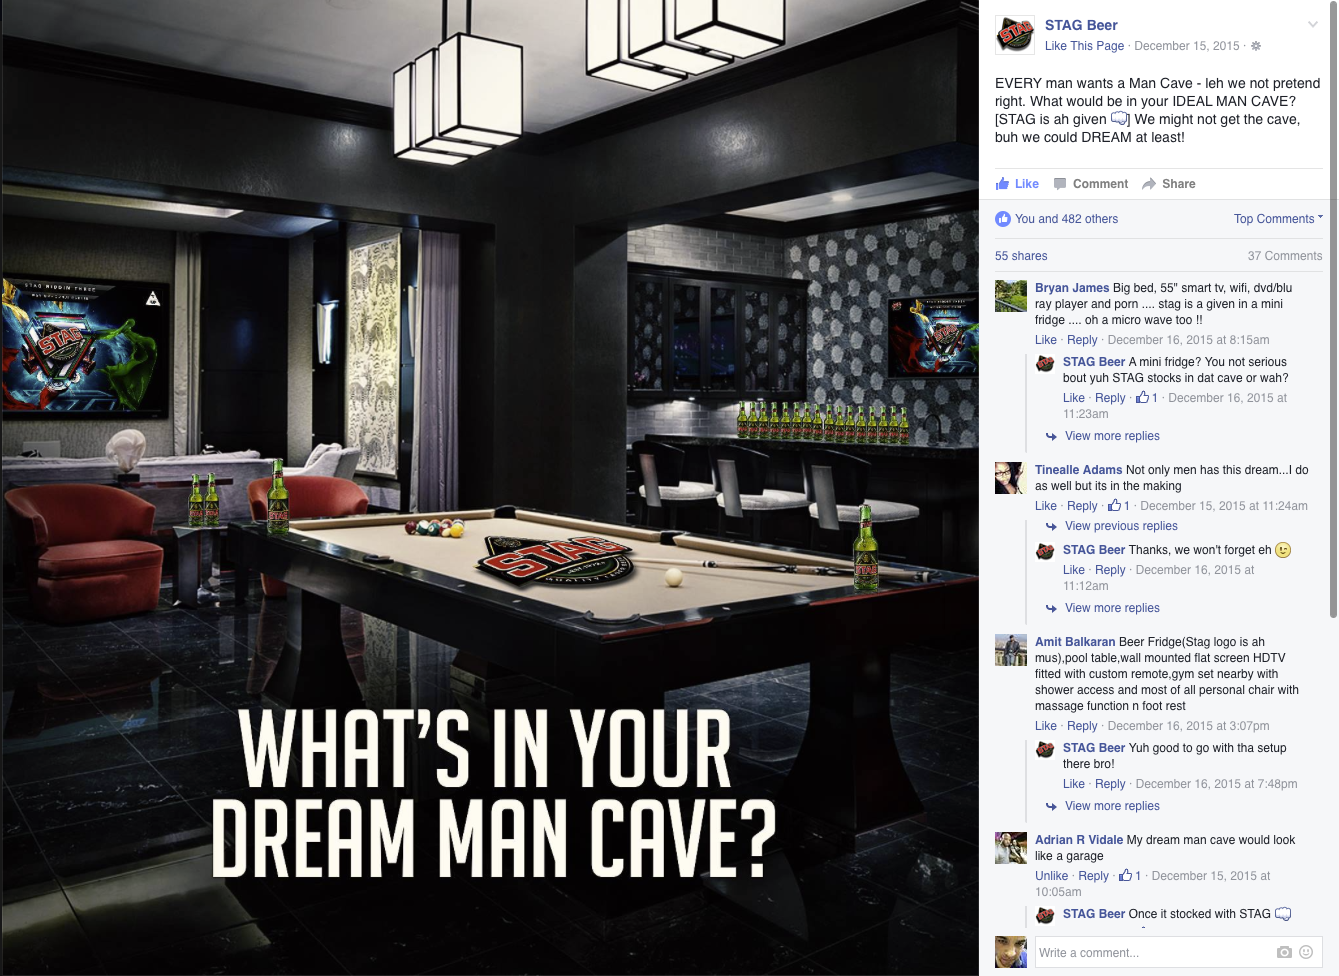Expand previous replies under Tinealle Adams comment

click(1121, 526)
